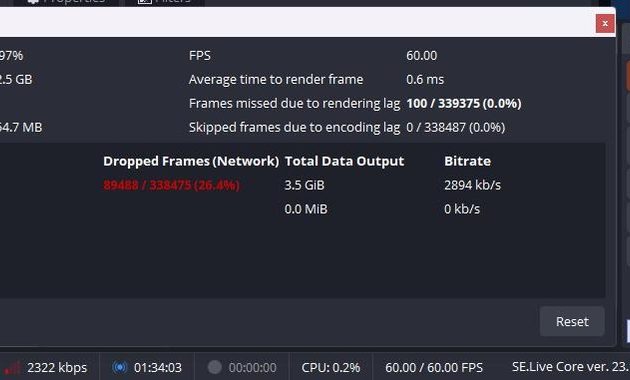
Task: Click the gray recording status dot
Action: [215, 367]
